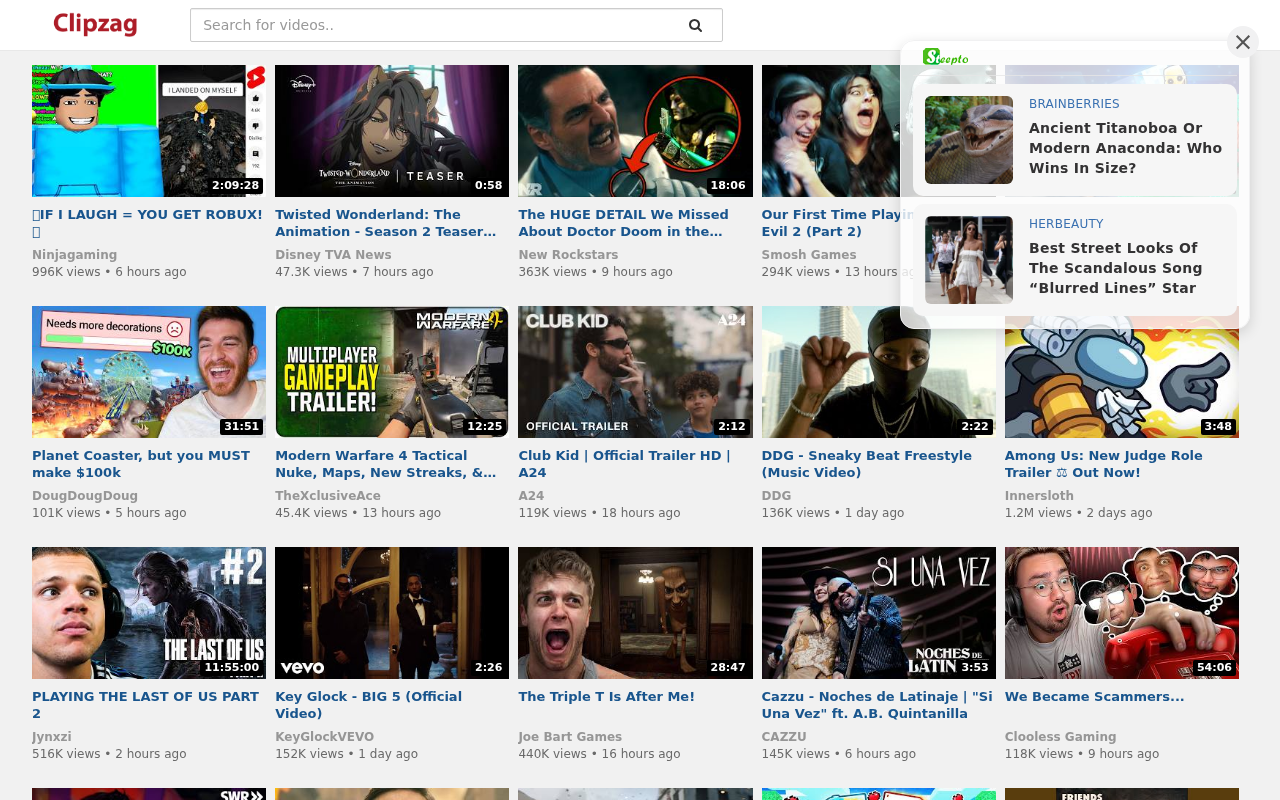Visit Joe Bart Games channel
The height and width of the screenshot is (800, 1280).
[570, 737]
